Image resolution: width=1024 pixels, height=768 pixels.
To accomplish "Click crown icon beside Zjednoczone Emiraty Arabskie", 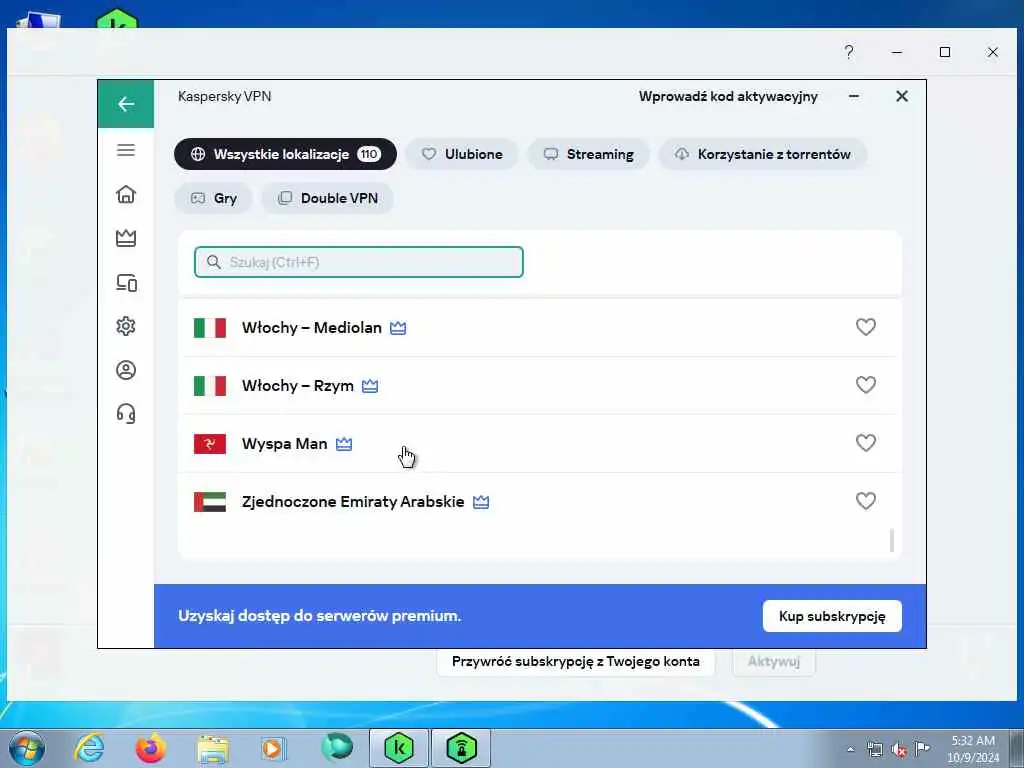I will (481, 502).
